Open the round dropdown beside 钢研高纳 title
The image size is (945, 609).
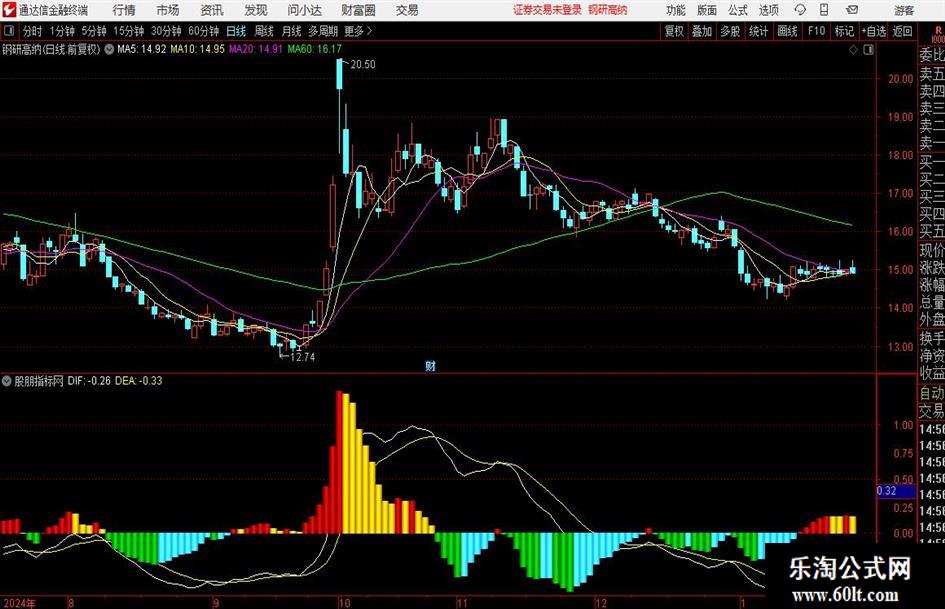(x=108, y=49)
